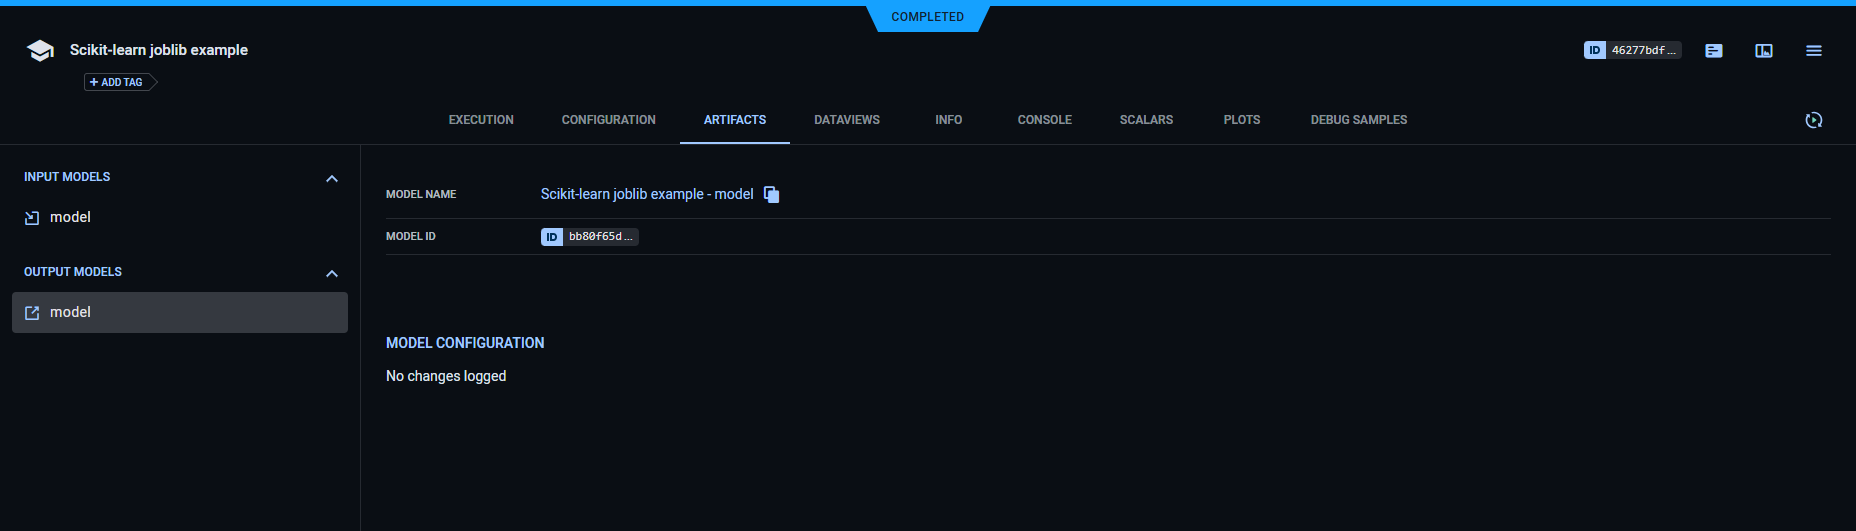Click the output model icon
This screenshot has width=1856, height=531.
coord(32,313)
